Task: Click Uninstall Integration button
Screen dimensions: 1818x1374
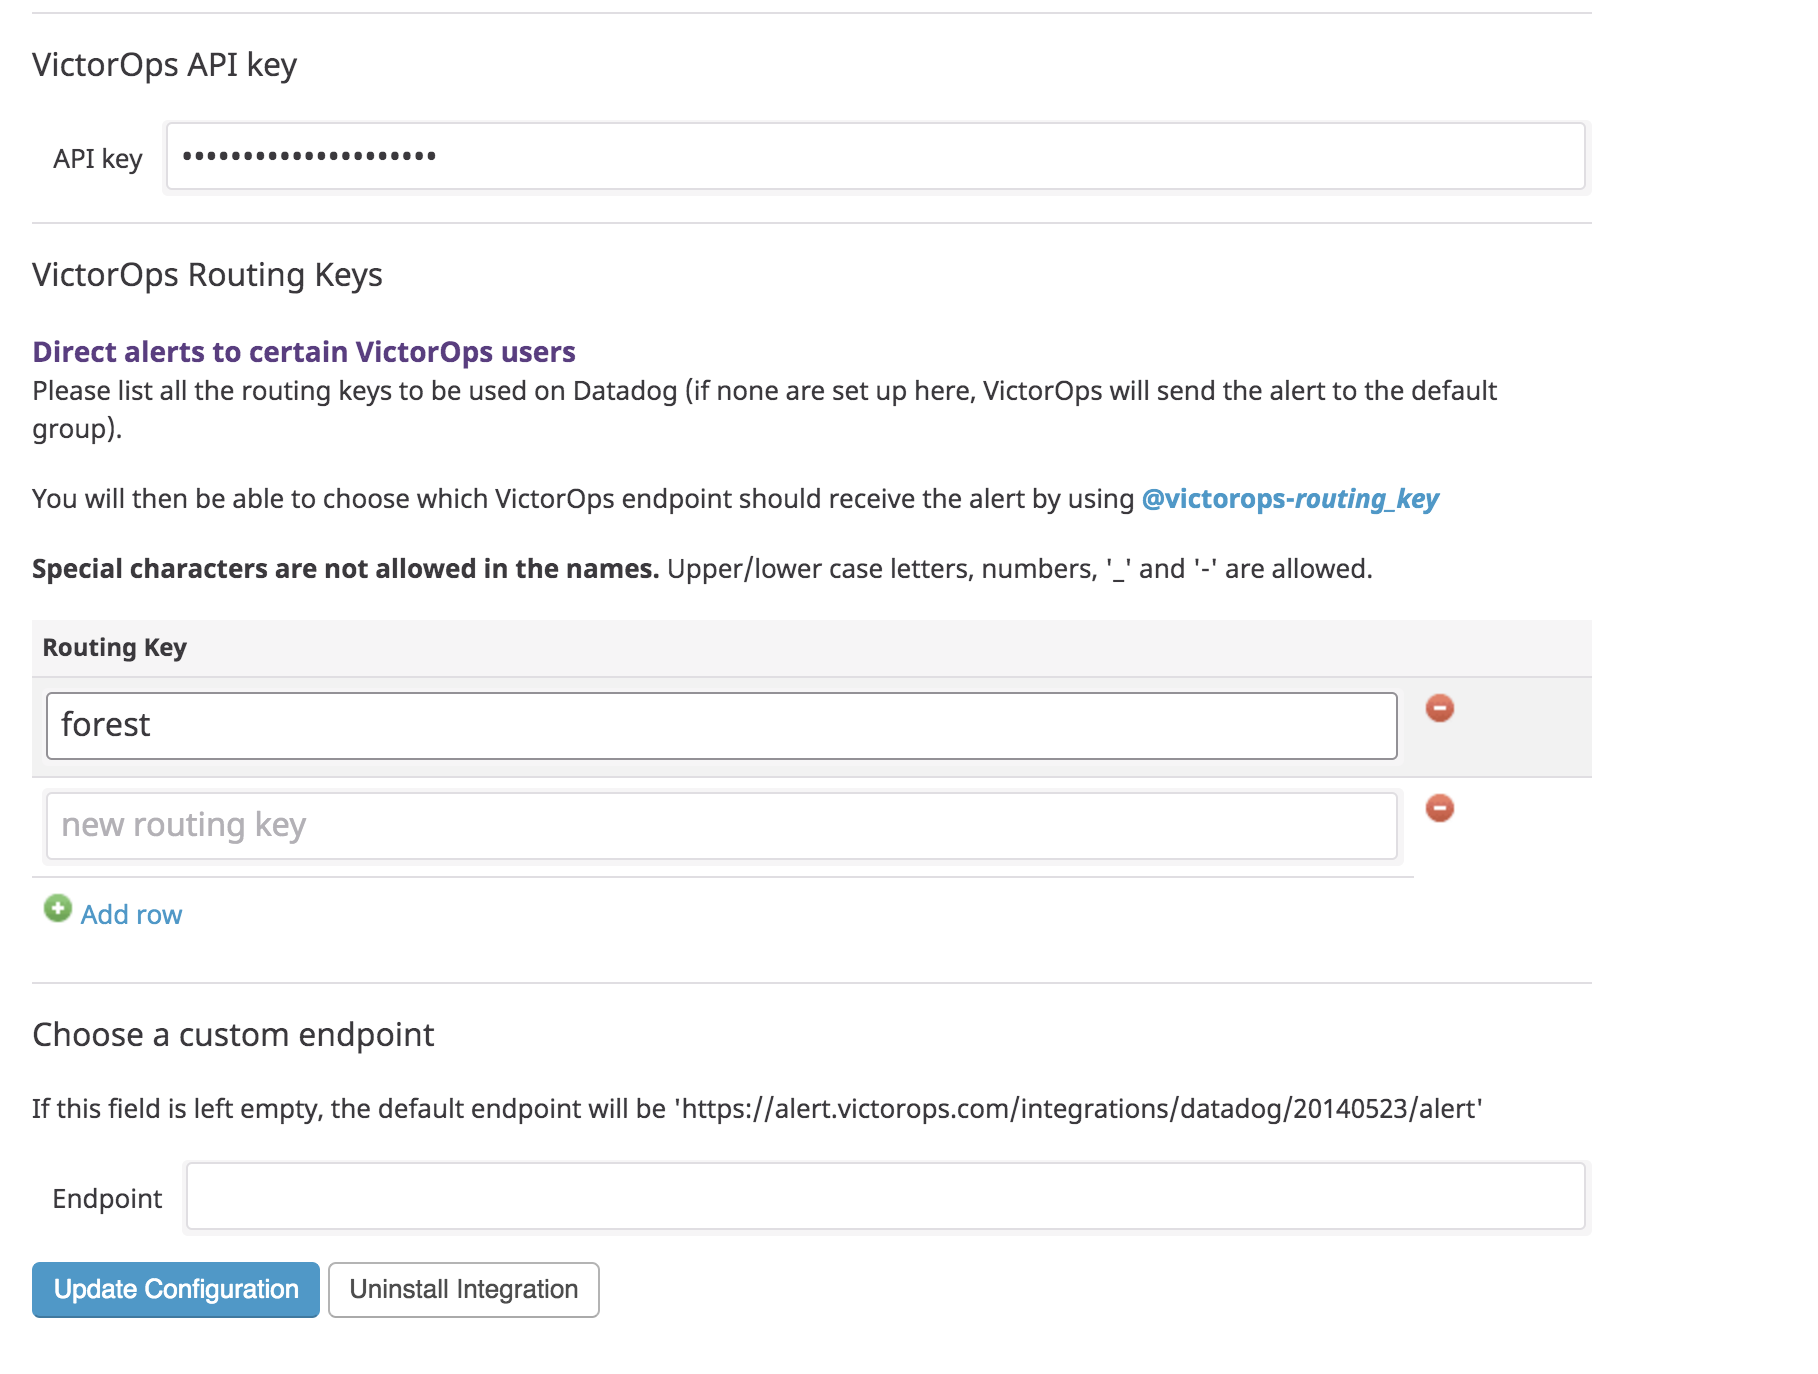Action: coord(464,1290)
